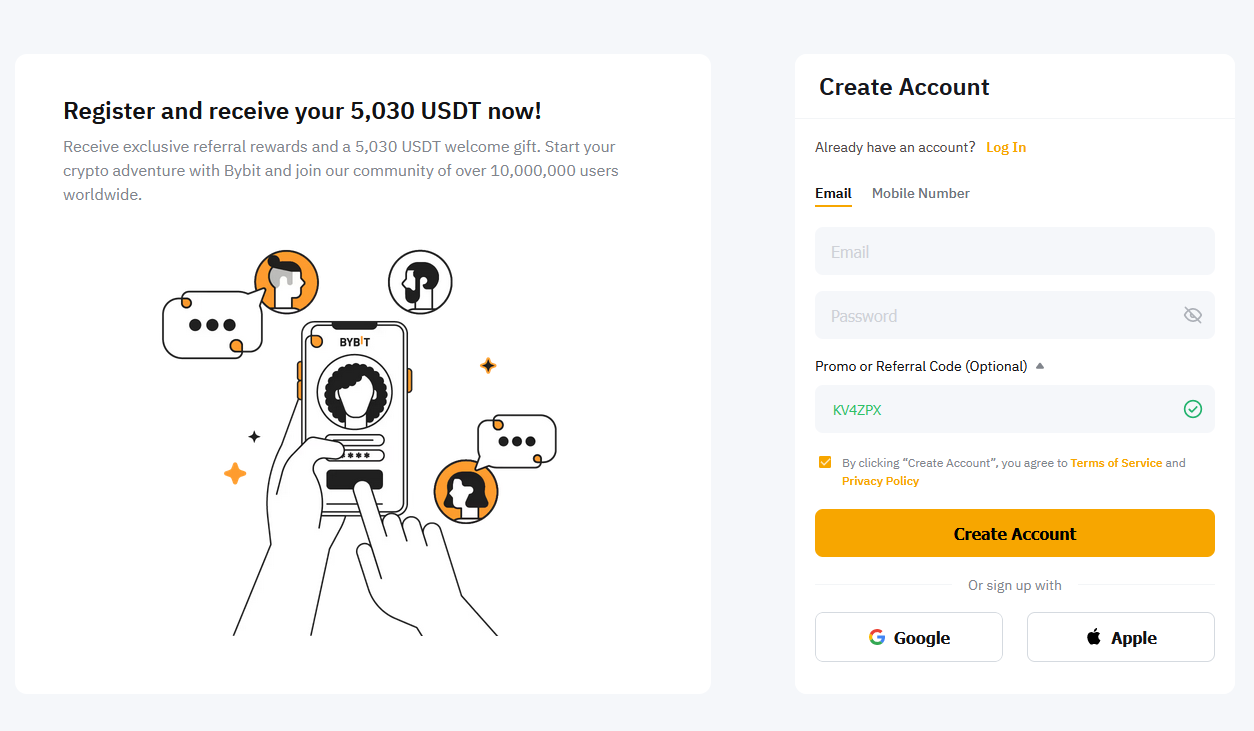Click the speech bubble with three dots on left
The image size is (1254, 731).
(212, 324)
